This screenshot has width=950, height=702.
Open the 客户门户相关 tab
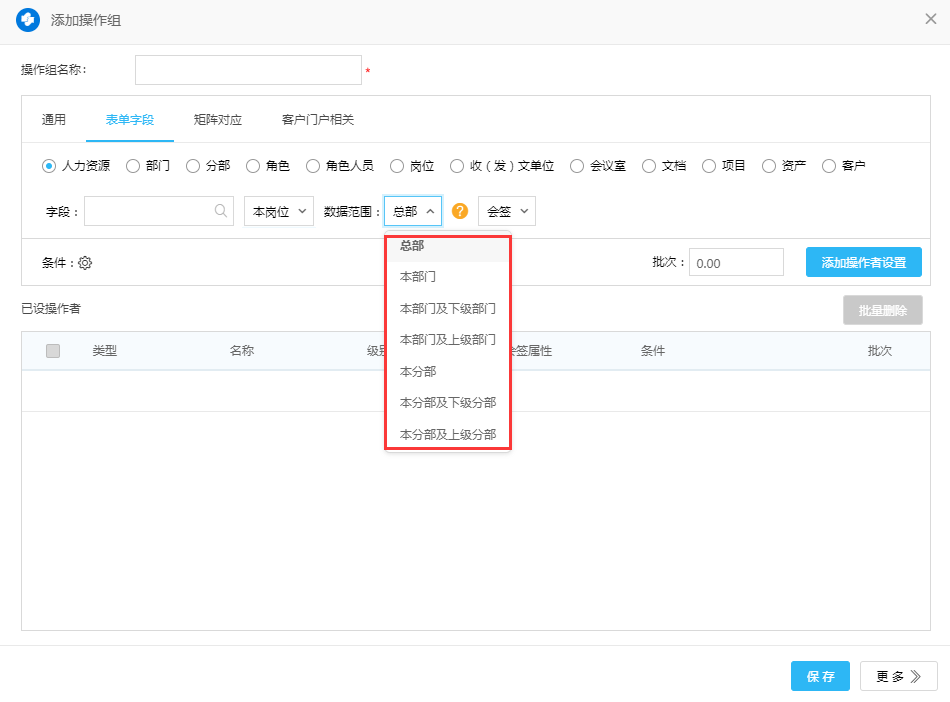[318, 120]
